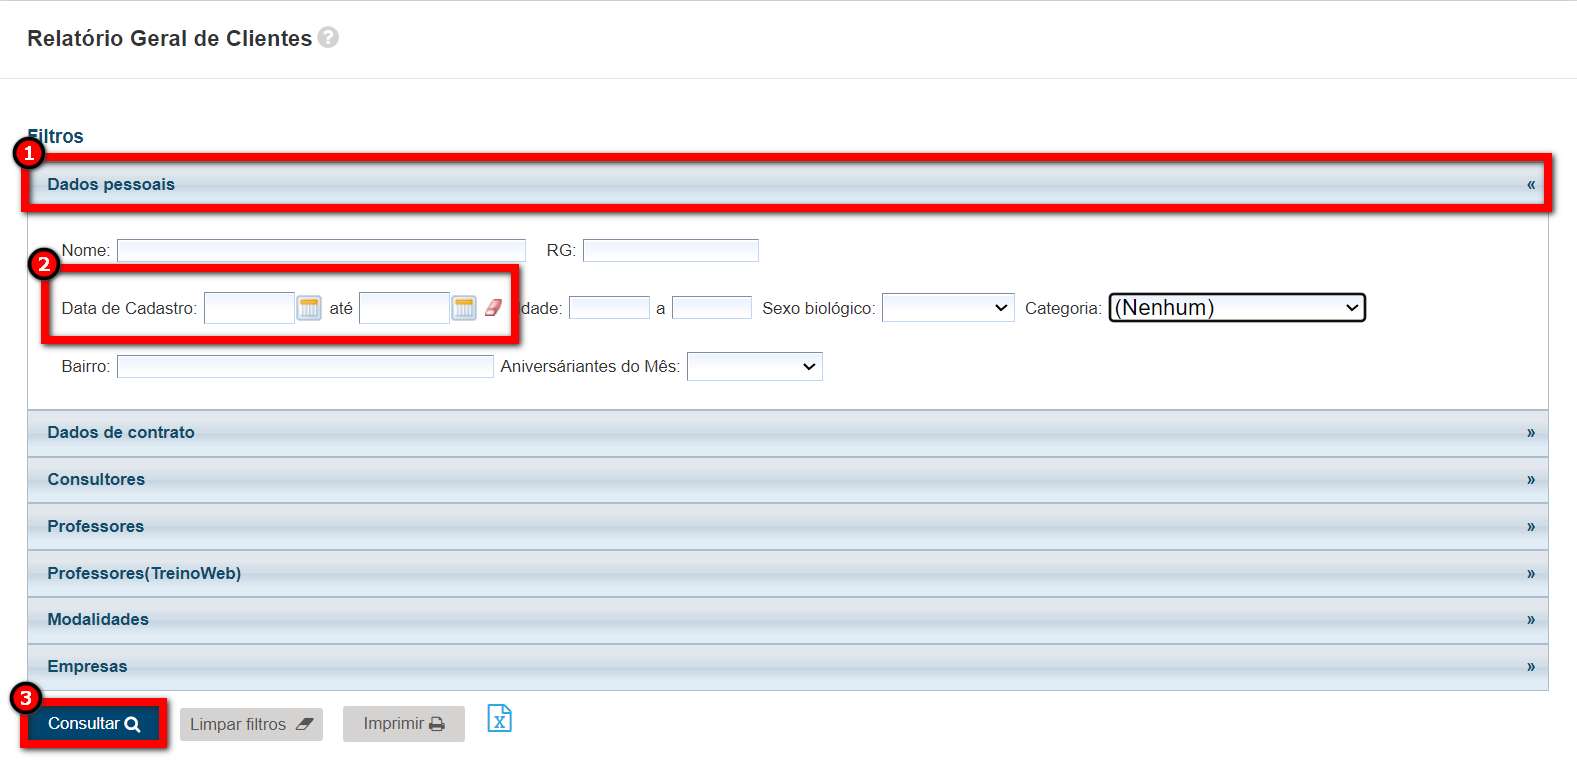The image size is (1577, 768).
Task: Collapse the Dados pessoais section
Action: coord(1530,184)
